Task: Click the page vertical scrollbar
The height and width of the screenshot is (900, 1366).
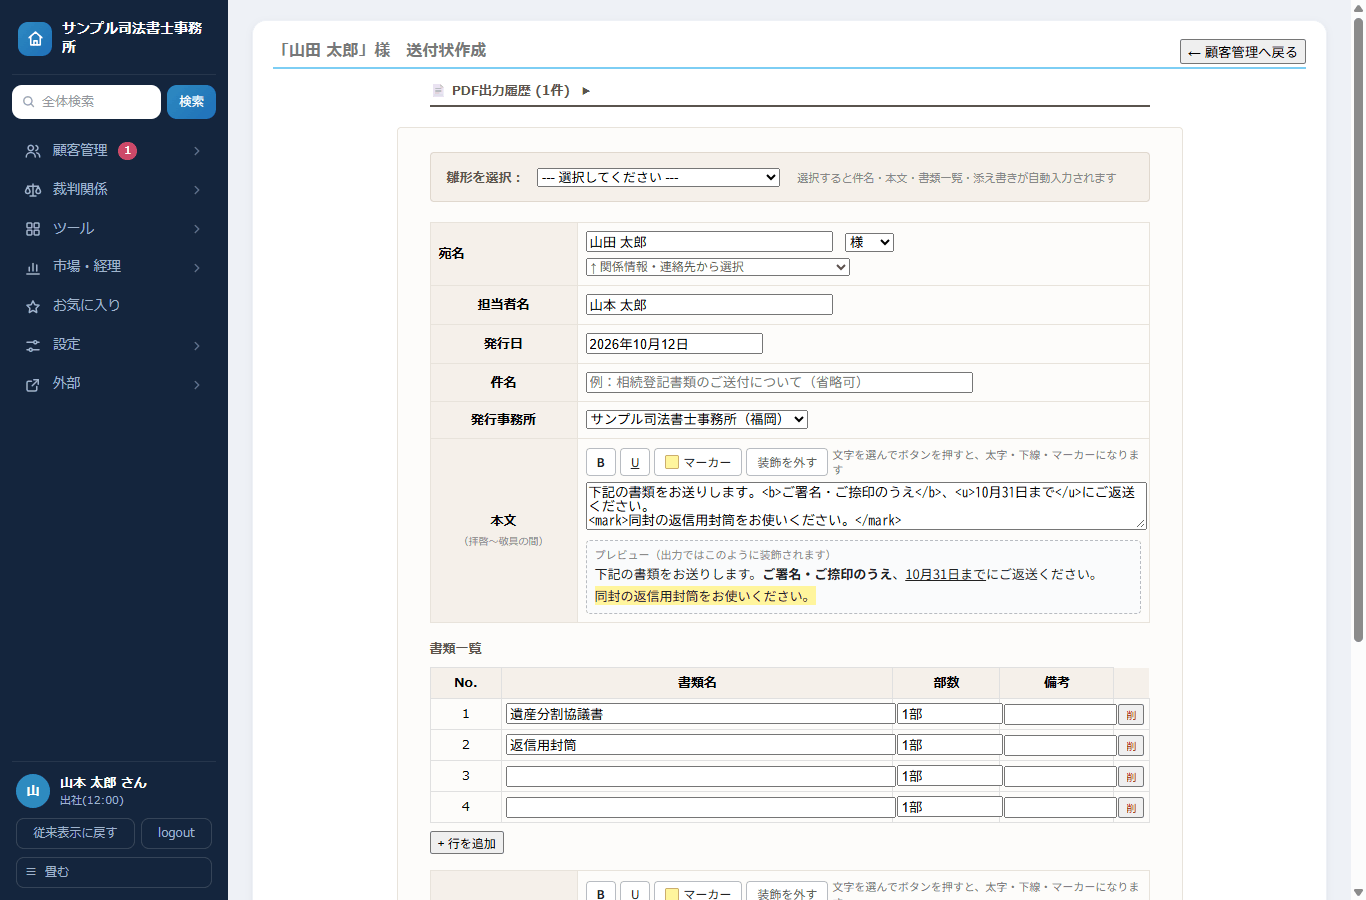Action: tap(1358, 330)
